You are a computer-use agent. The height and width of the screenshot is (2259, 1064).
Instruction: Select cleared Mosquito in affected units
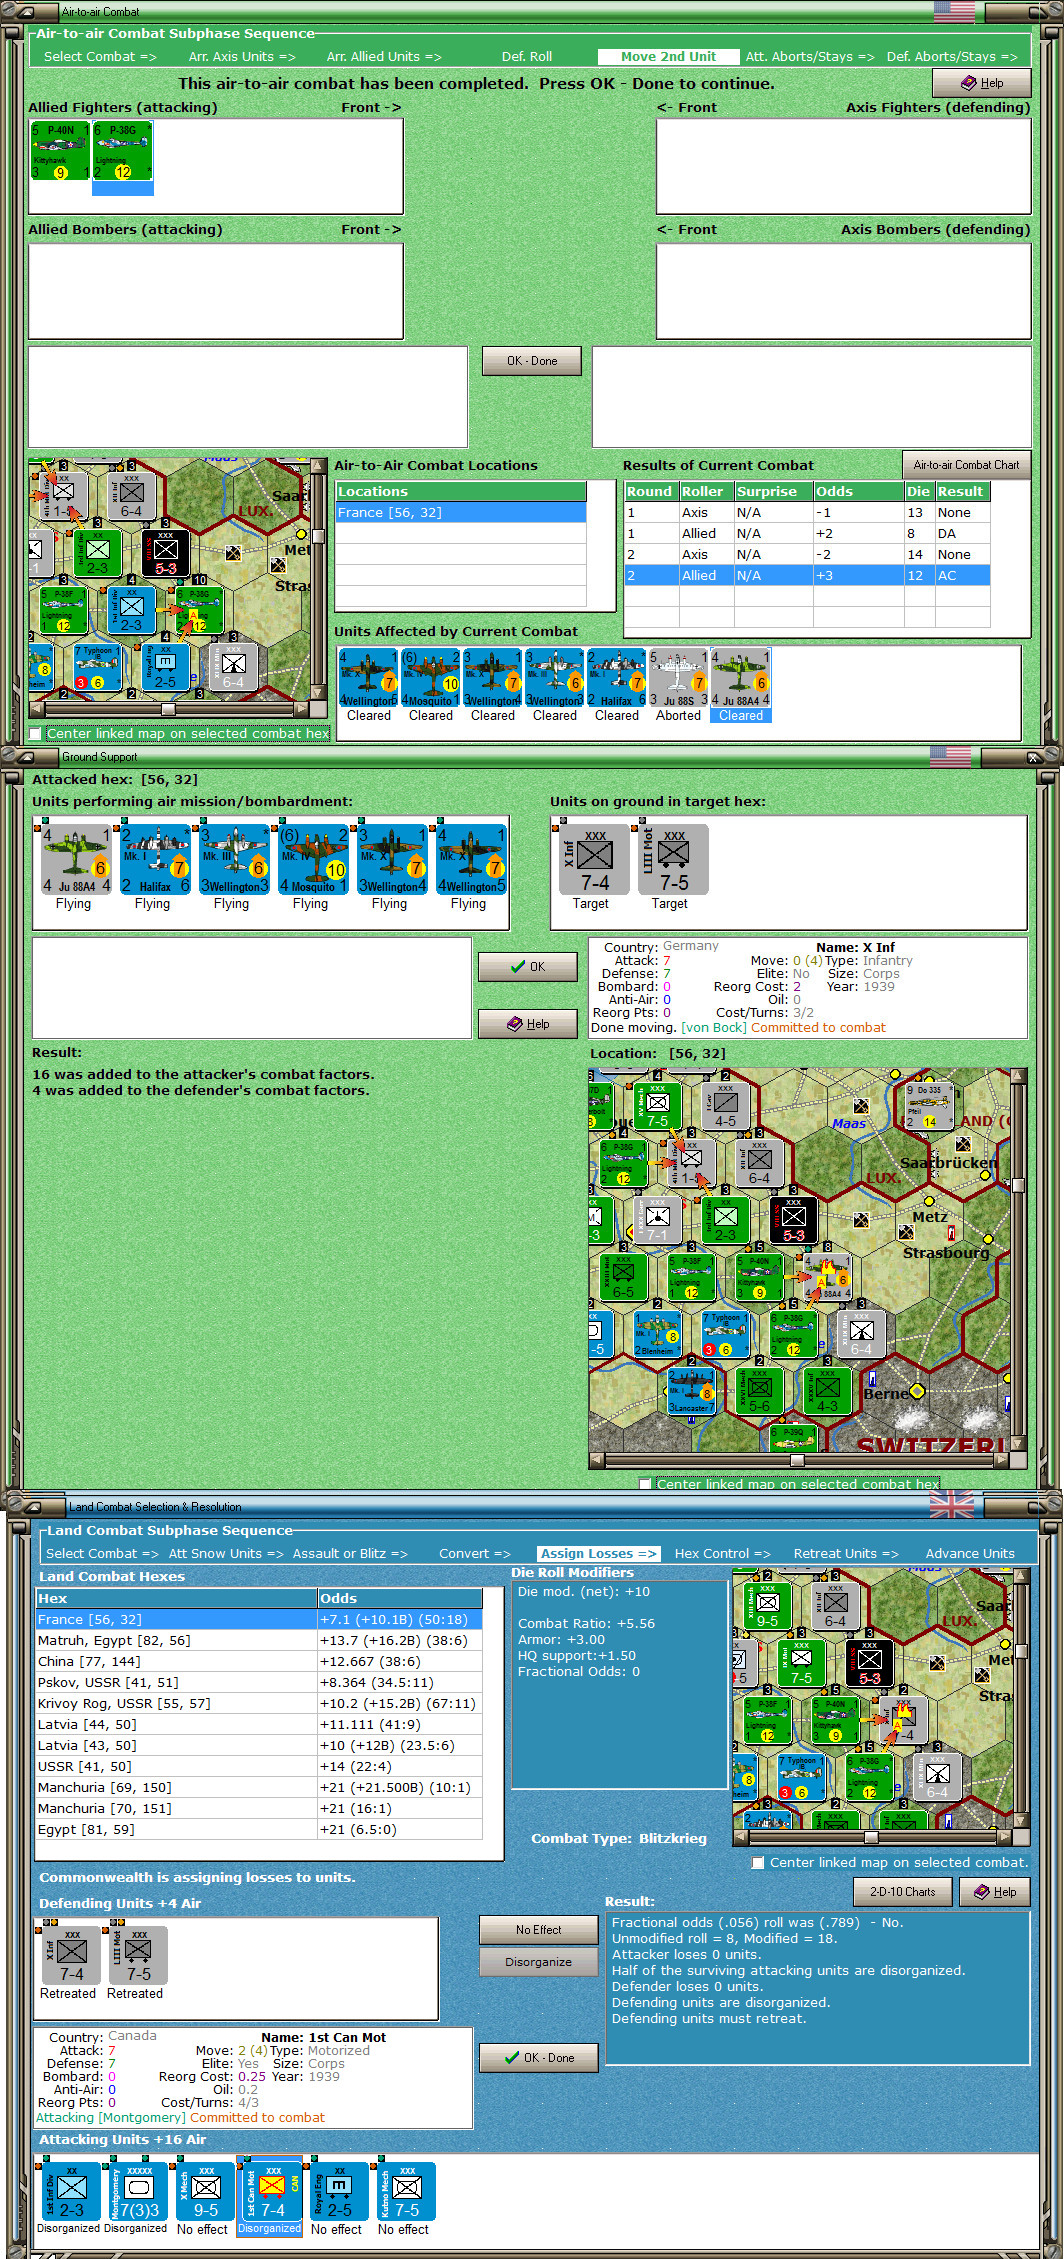tap(431, 678)
